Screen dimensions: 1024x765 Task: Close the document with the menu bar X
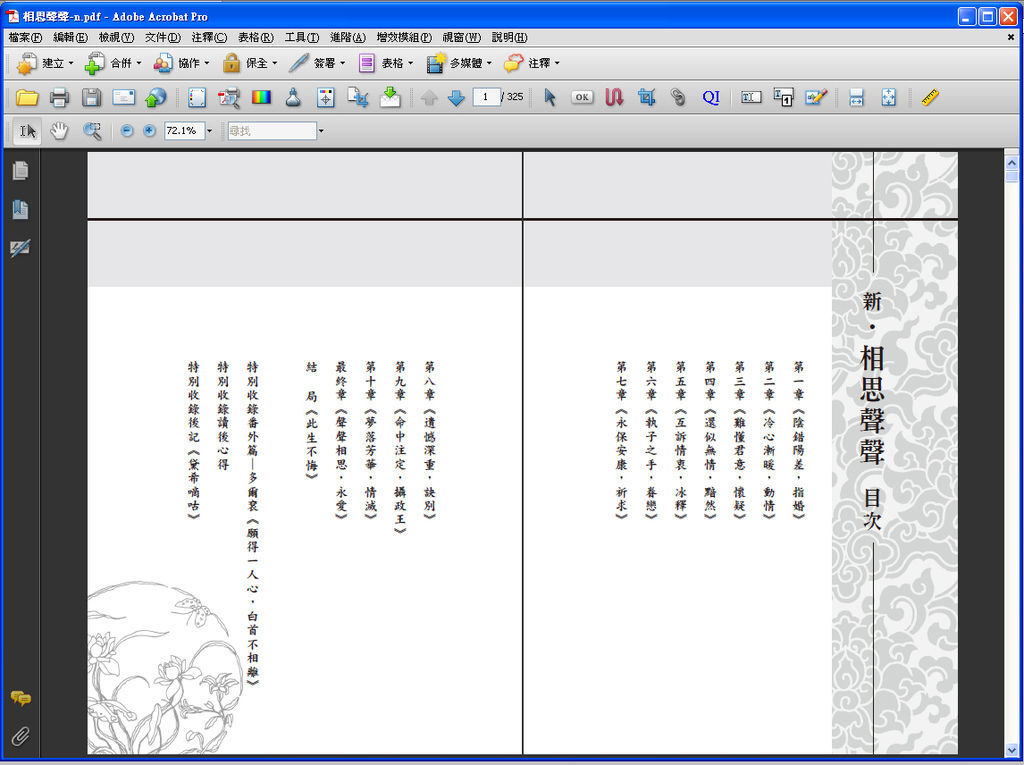(x=1011, y=37)
